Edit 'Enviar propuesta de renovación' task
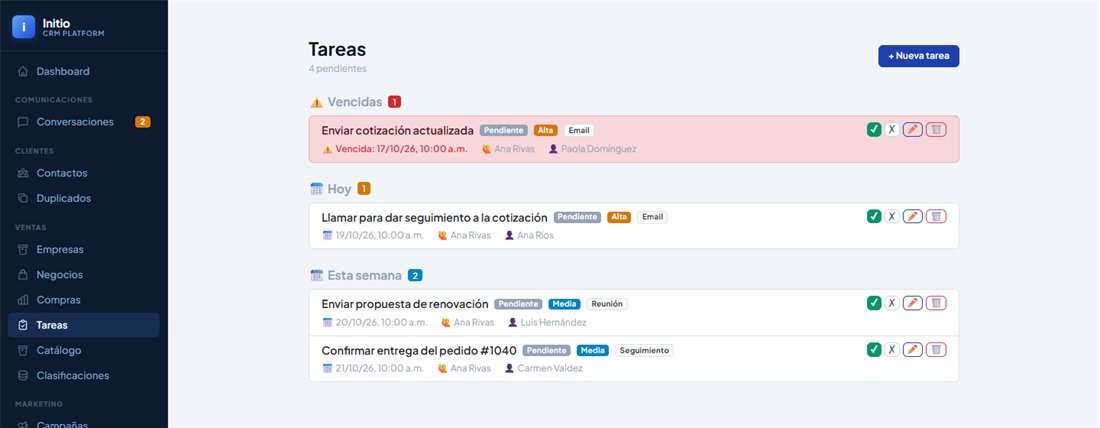 (913, 303)
